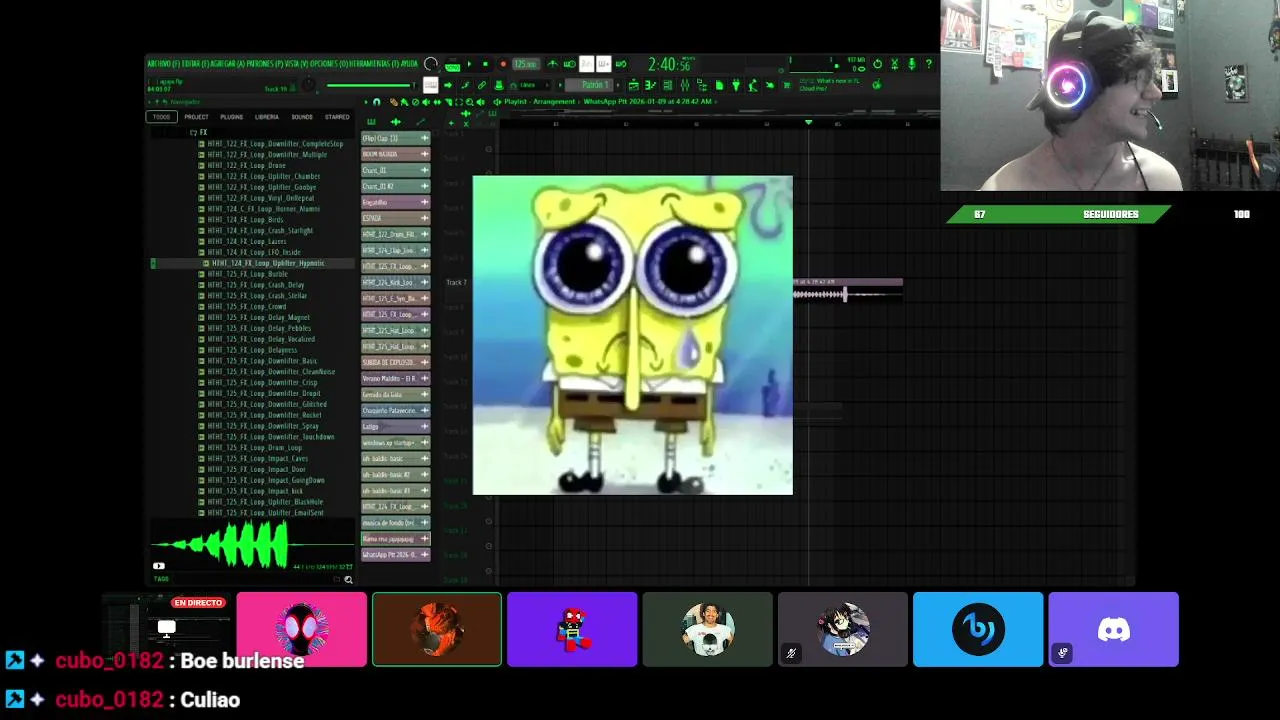This screenshot has height=720, width=1280.
Task: Click the blue tile with the b logo
Action: pyautogui.click(x=978, y=629)
